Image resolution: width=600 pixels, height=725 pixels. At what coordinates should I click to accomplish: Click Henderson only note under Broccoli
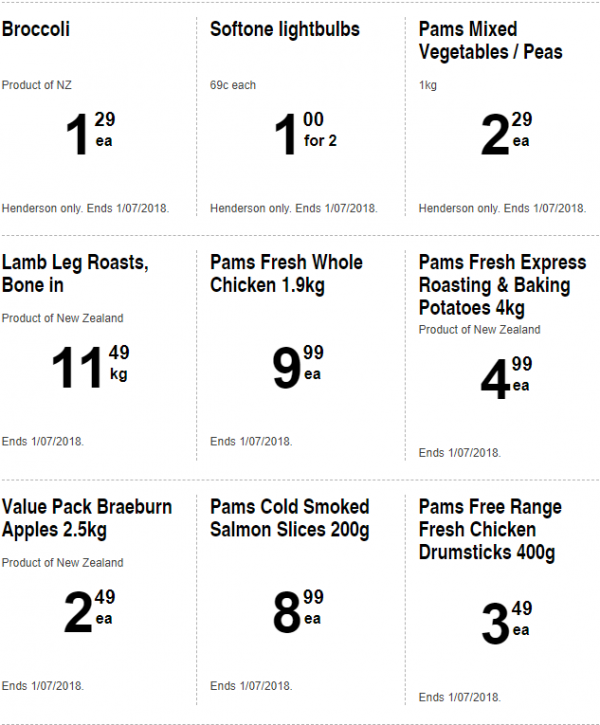pyautogui.click(x=86, y=209)
